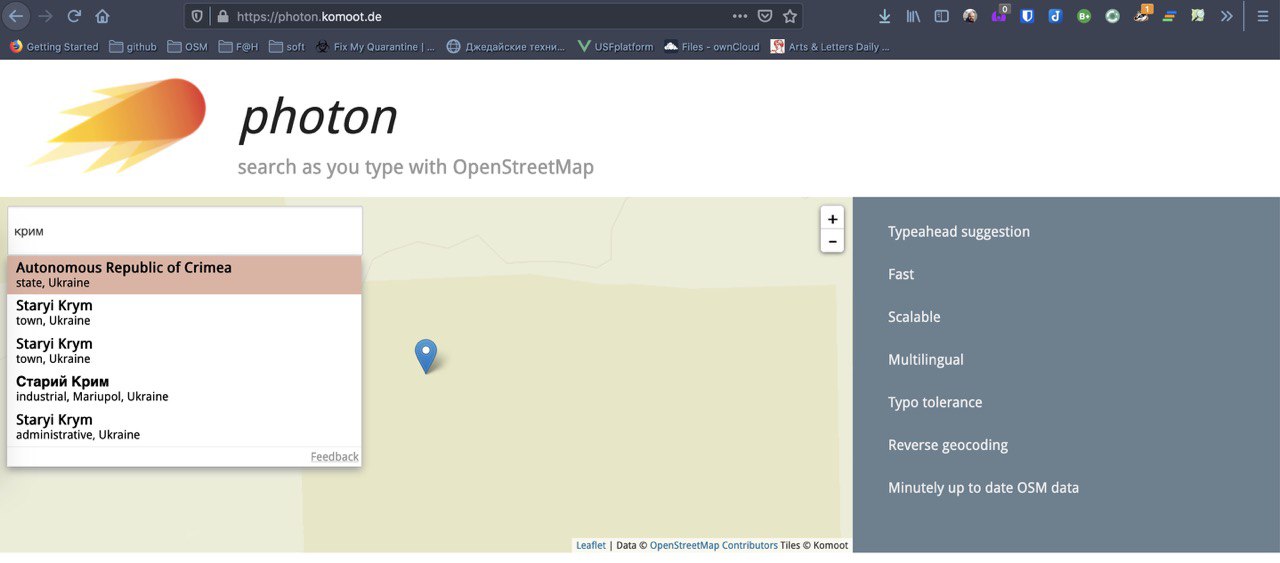Click the Scalable feature text
The image size is (1280, 563).
click(914, 317)
